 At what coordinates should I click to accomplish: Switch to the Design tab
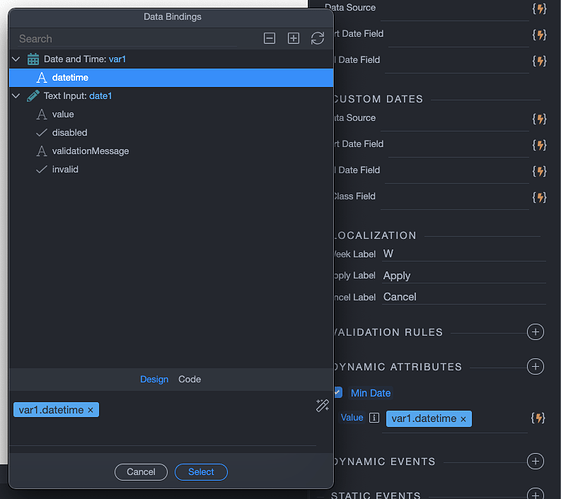[154, 379]
